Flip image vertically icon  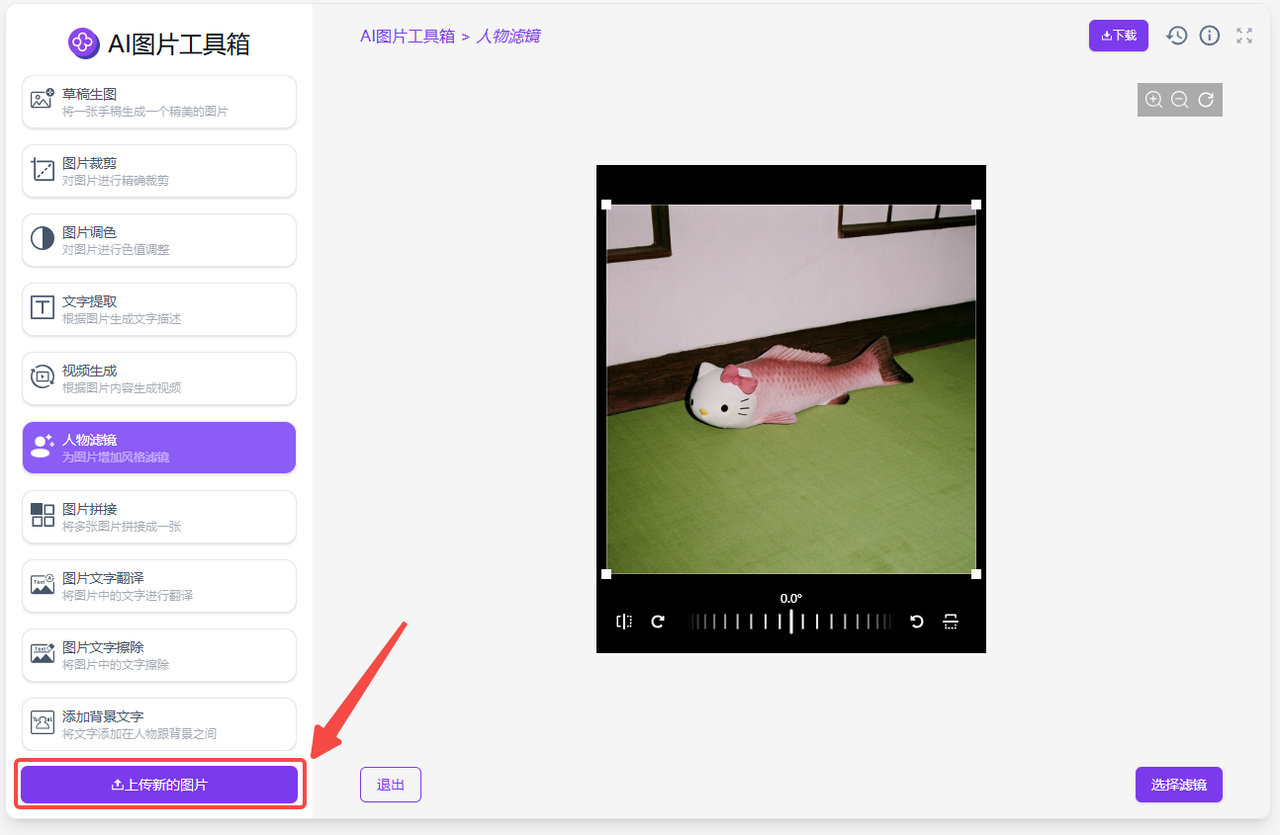pyautogui.click(x=950, y=621)
